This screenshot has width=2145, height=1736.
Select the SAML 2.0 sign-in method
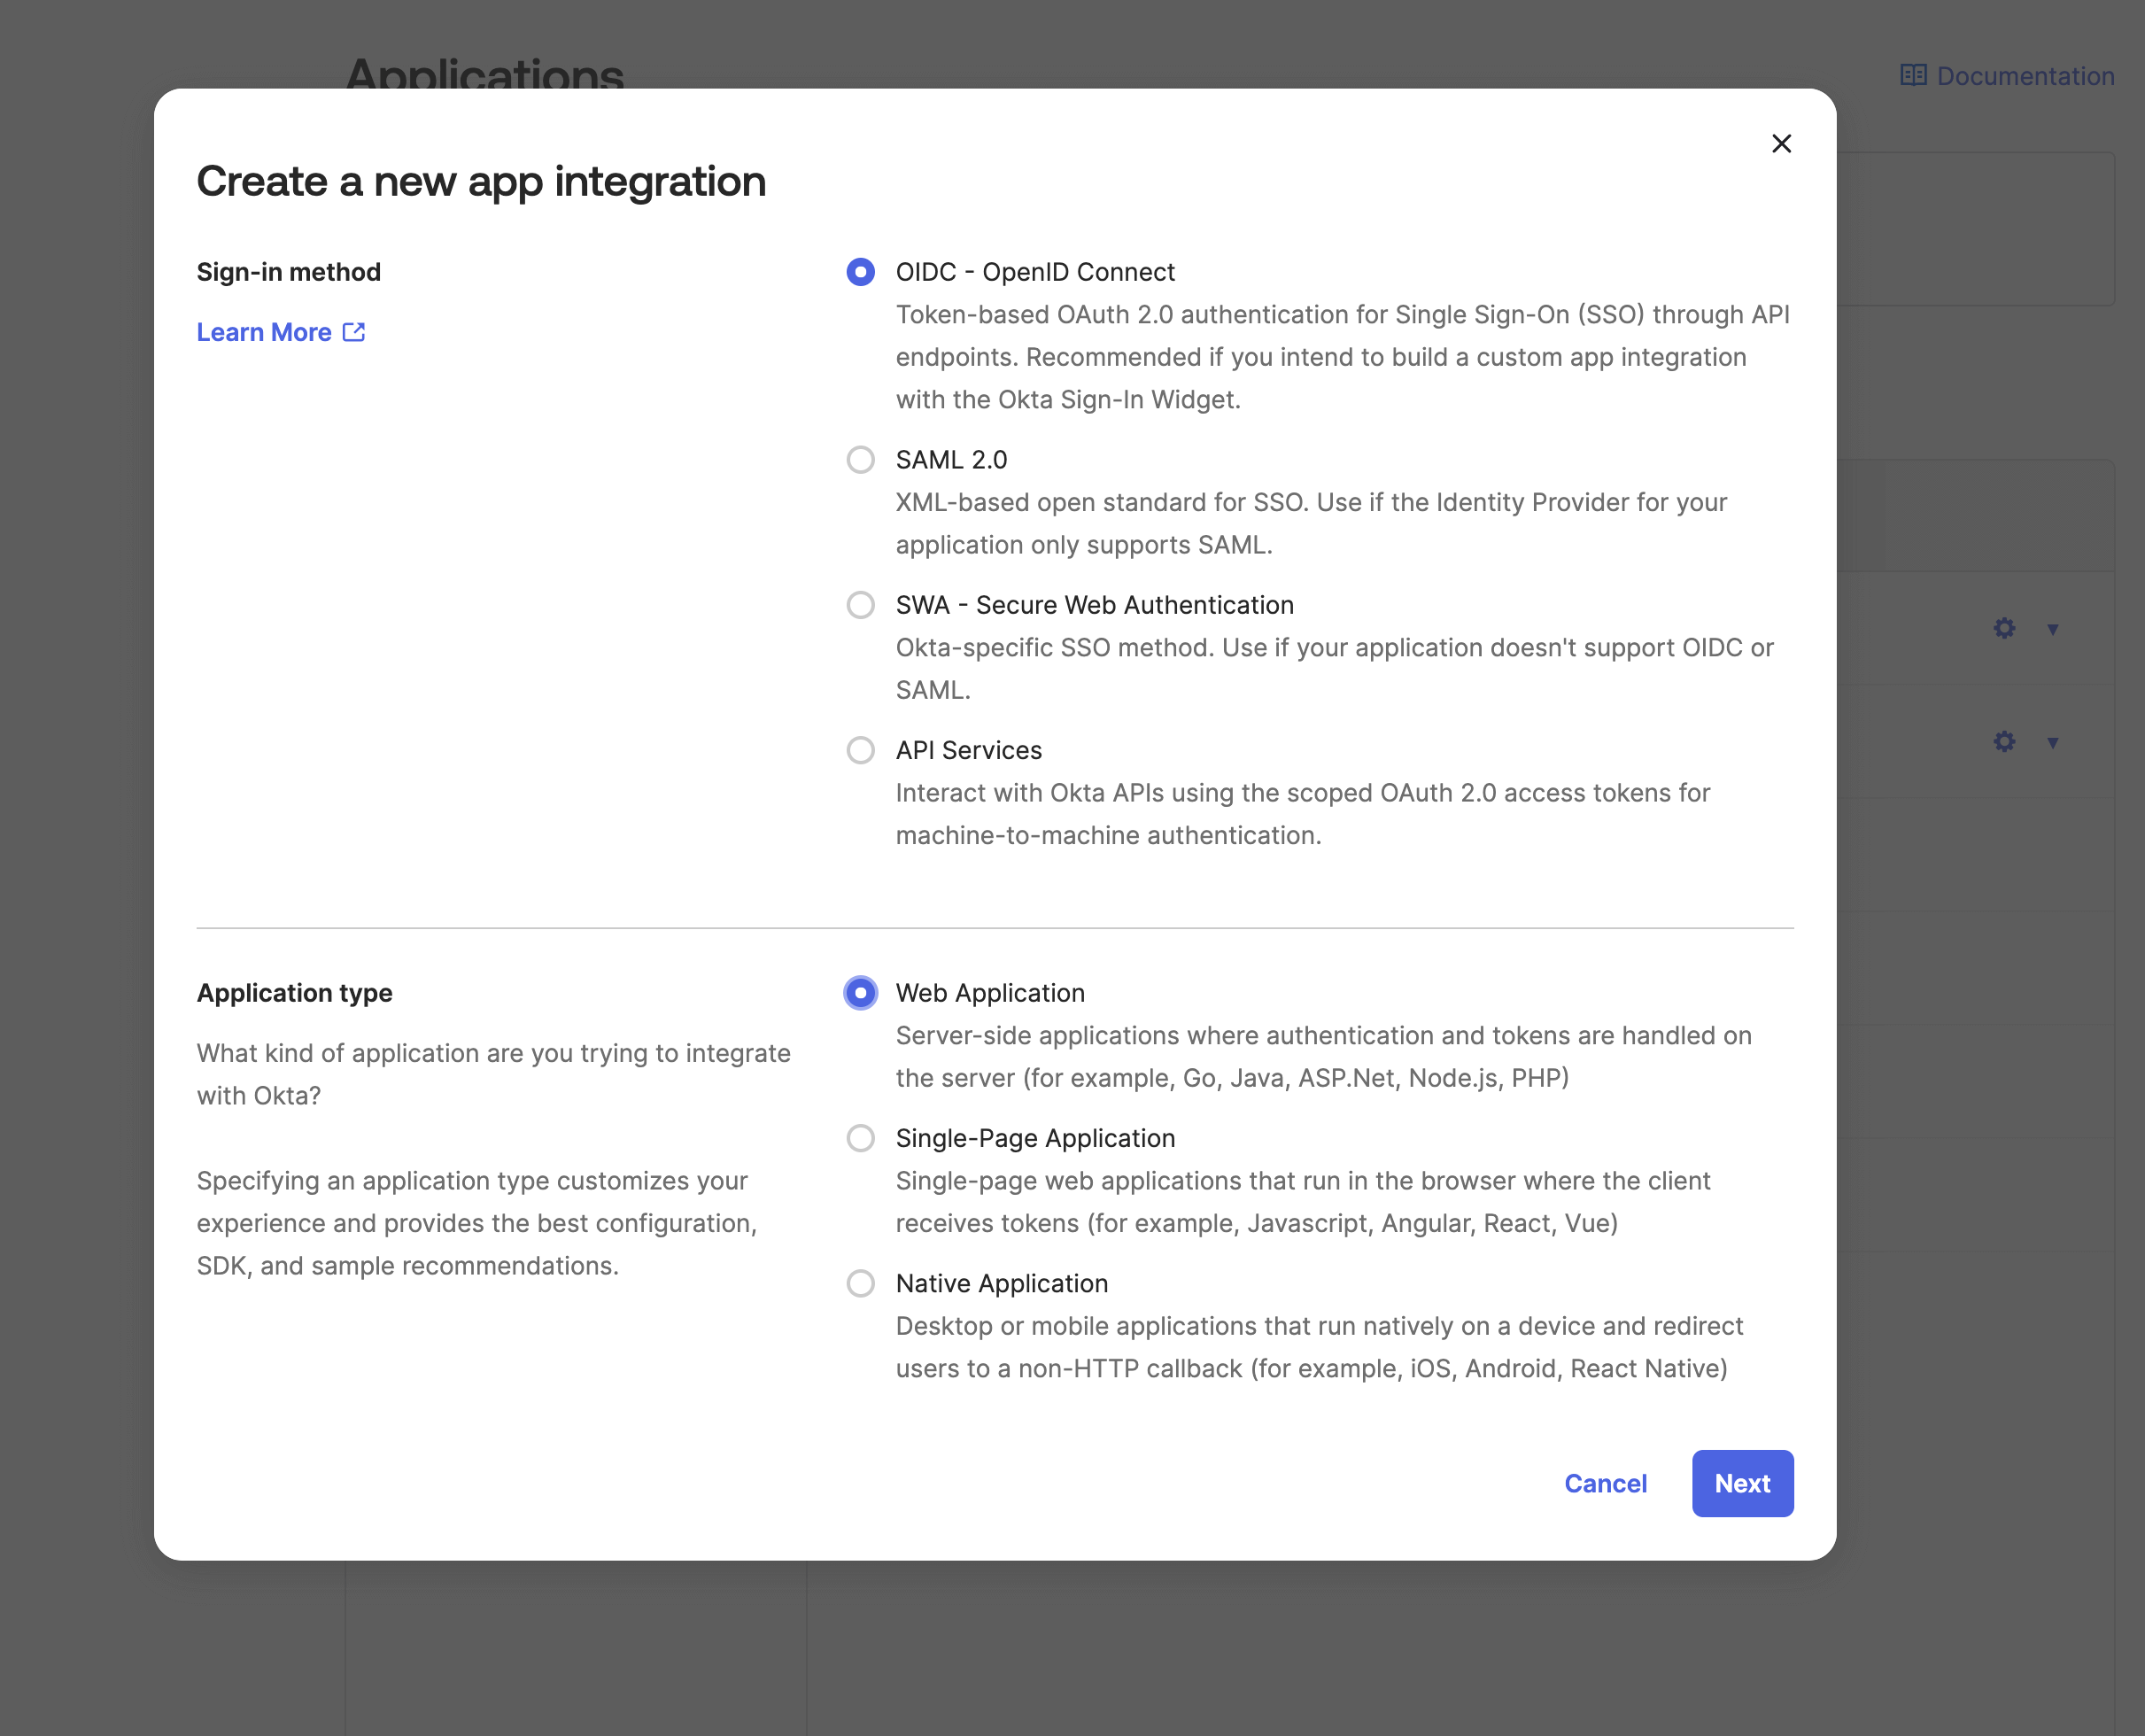coord(860,459)
